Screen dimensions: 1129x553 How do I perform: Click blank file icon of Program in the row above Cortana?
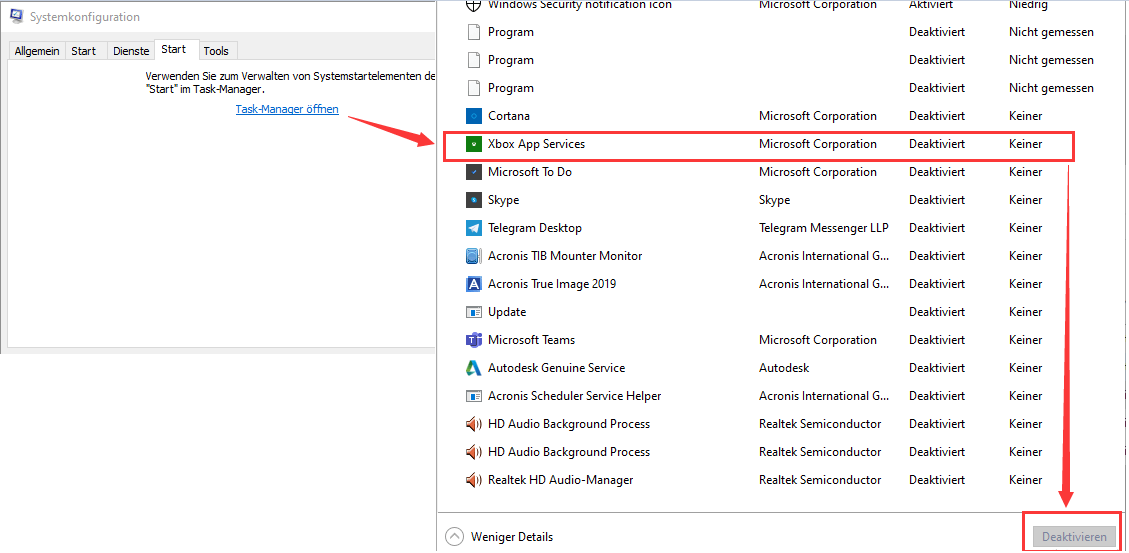pos(473,88)
